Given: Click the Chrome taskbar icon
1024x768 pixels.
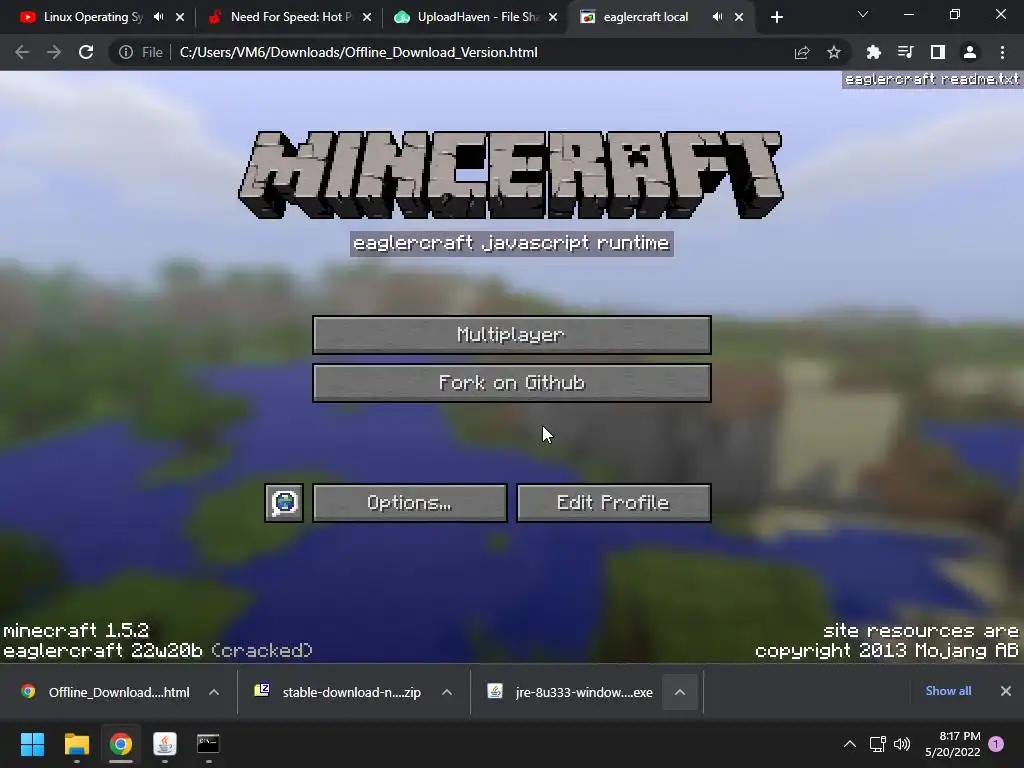Looking at the screenshot, I should [120, 744].
